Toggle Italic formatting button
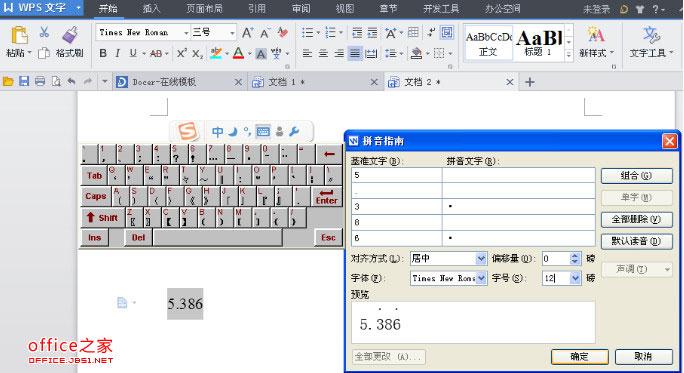Screen dimensions: 684x373 pyautogui.click(x=117, y=53)
